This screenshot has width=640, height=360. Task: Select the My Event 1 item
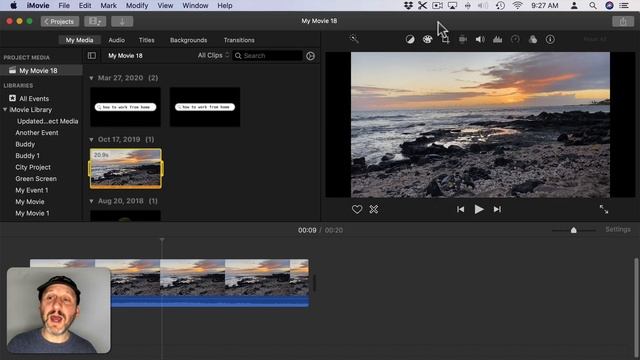click(x=32, y=190)
